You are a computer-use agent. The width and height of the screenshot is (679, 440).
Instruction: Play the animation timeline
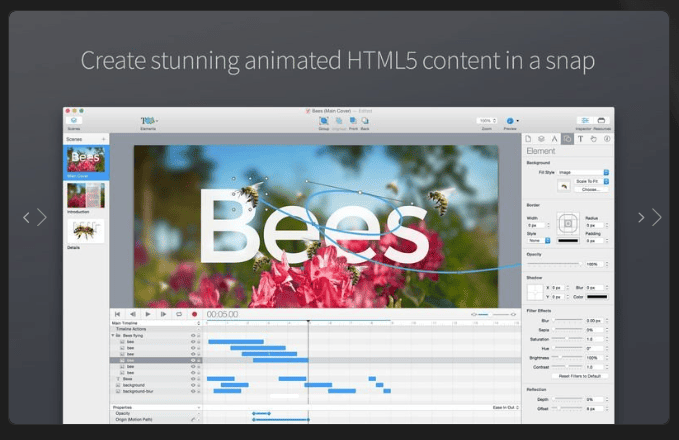(148, 314)
